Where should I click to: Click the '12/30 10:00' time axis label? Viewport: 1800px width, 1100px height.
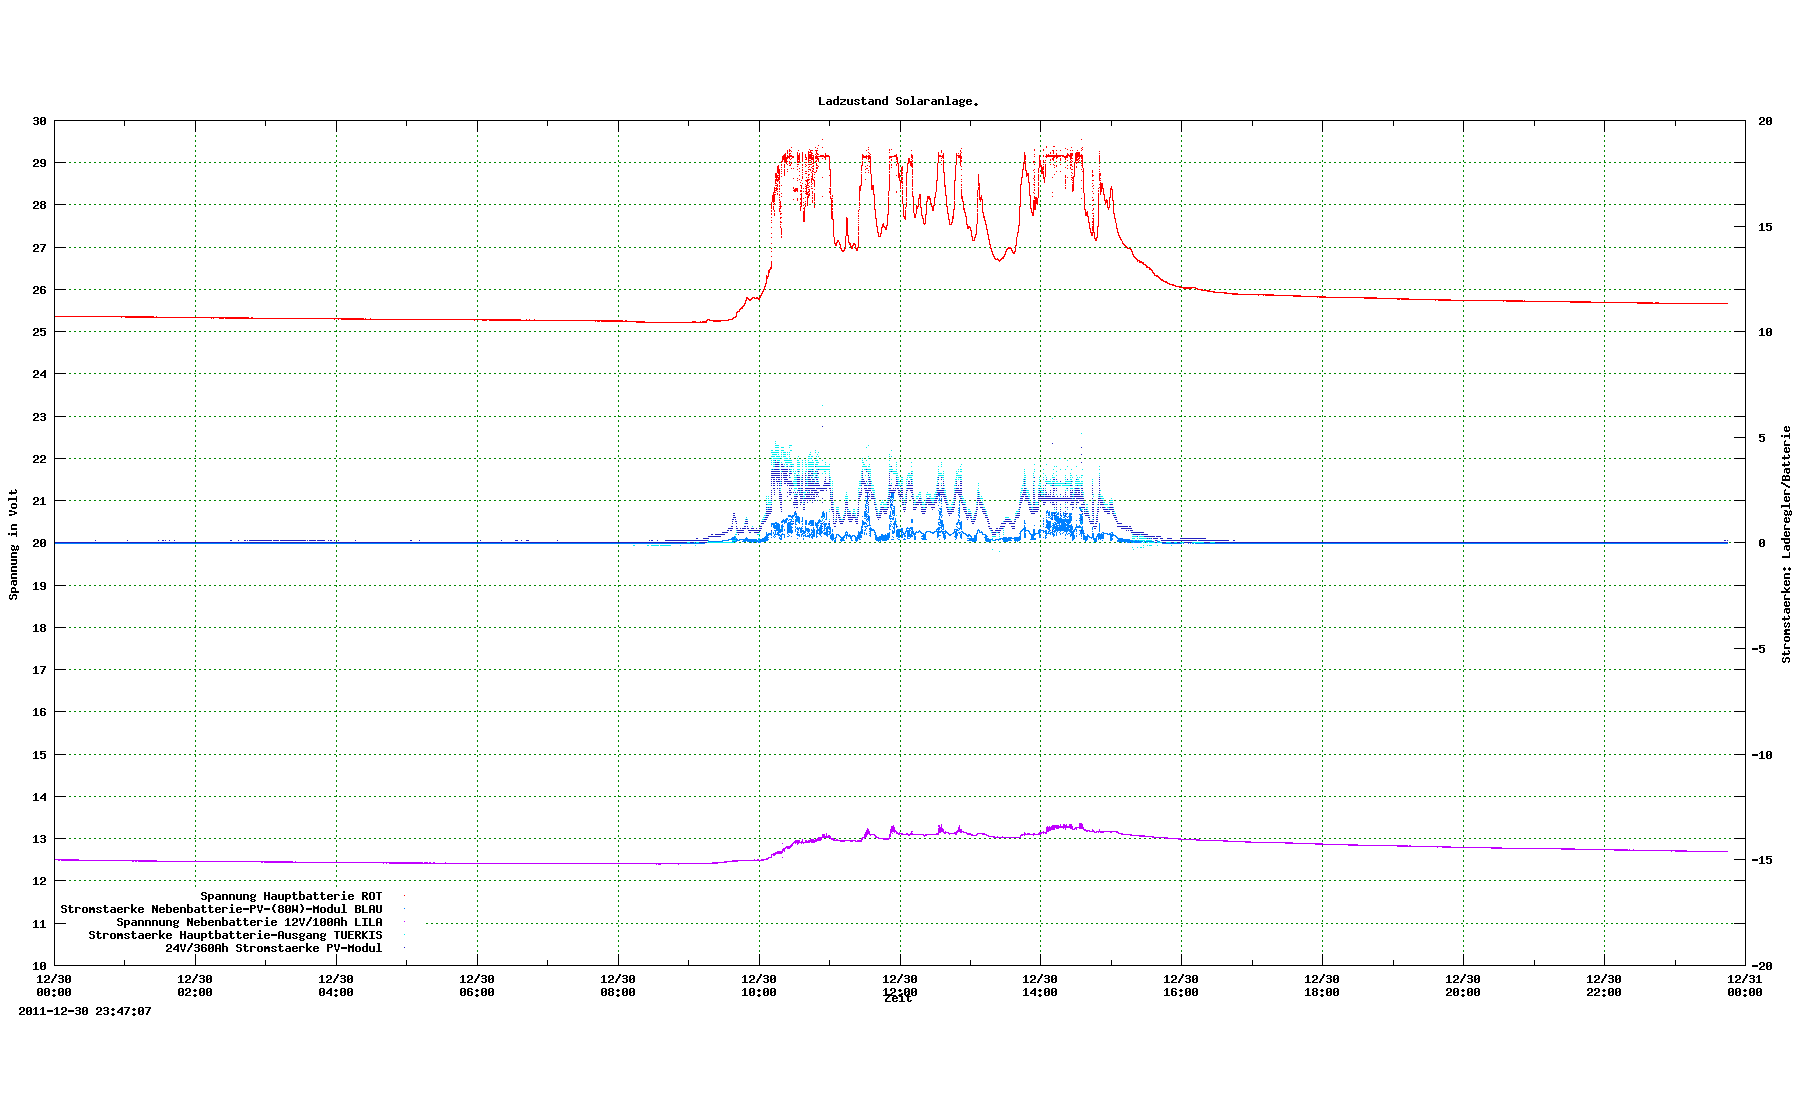(x=758, y=985)
